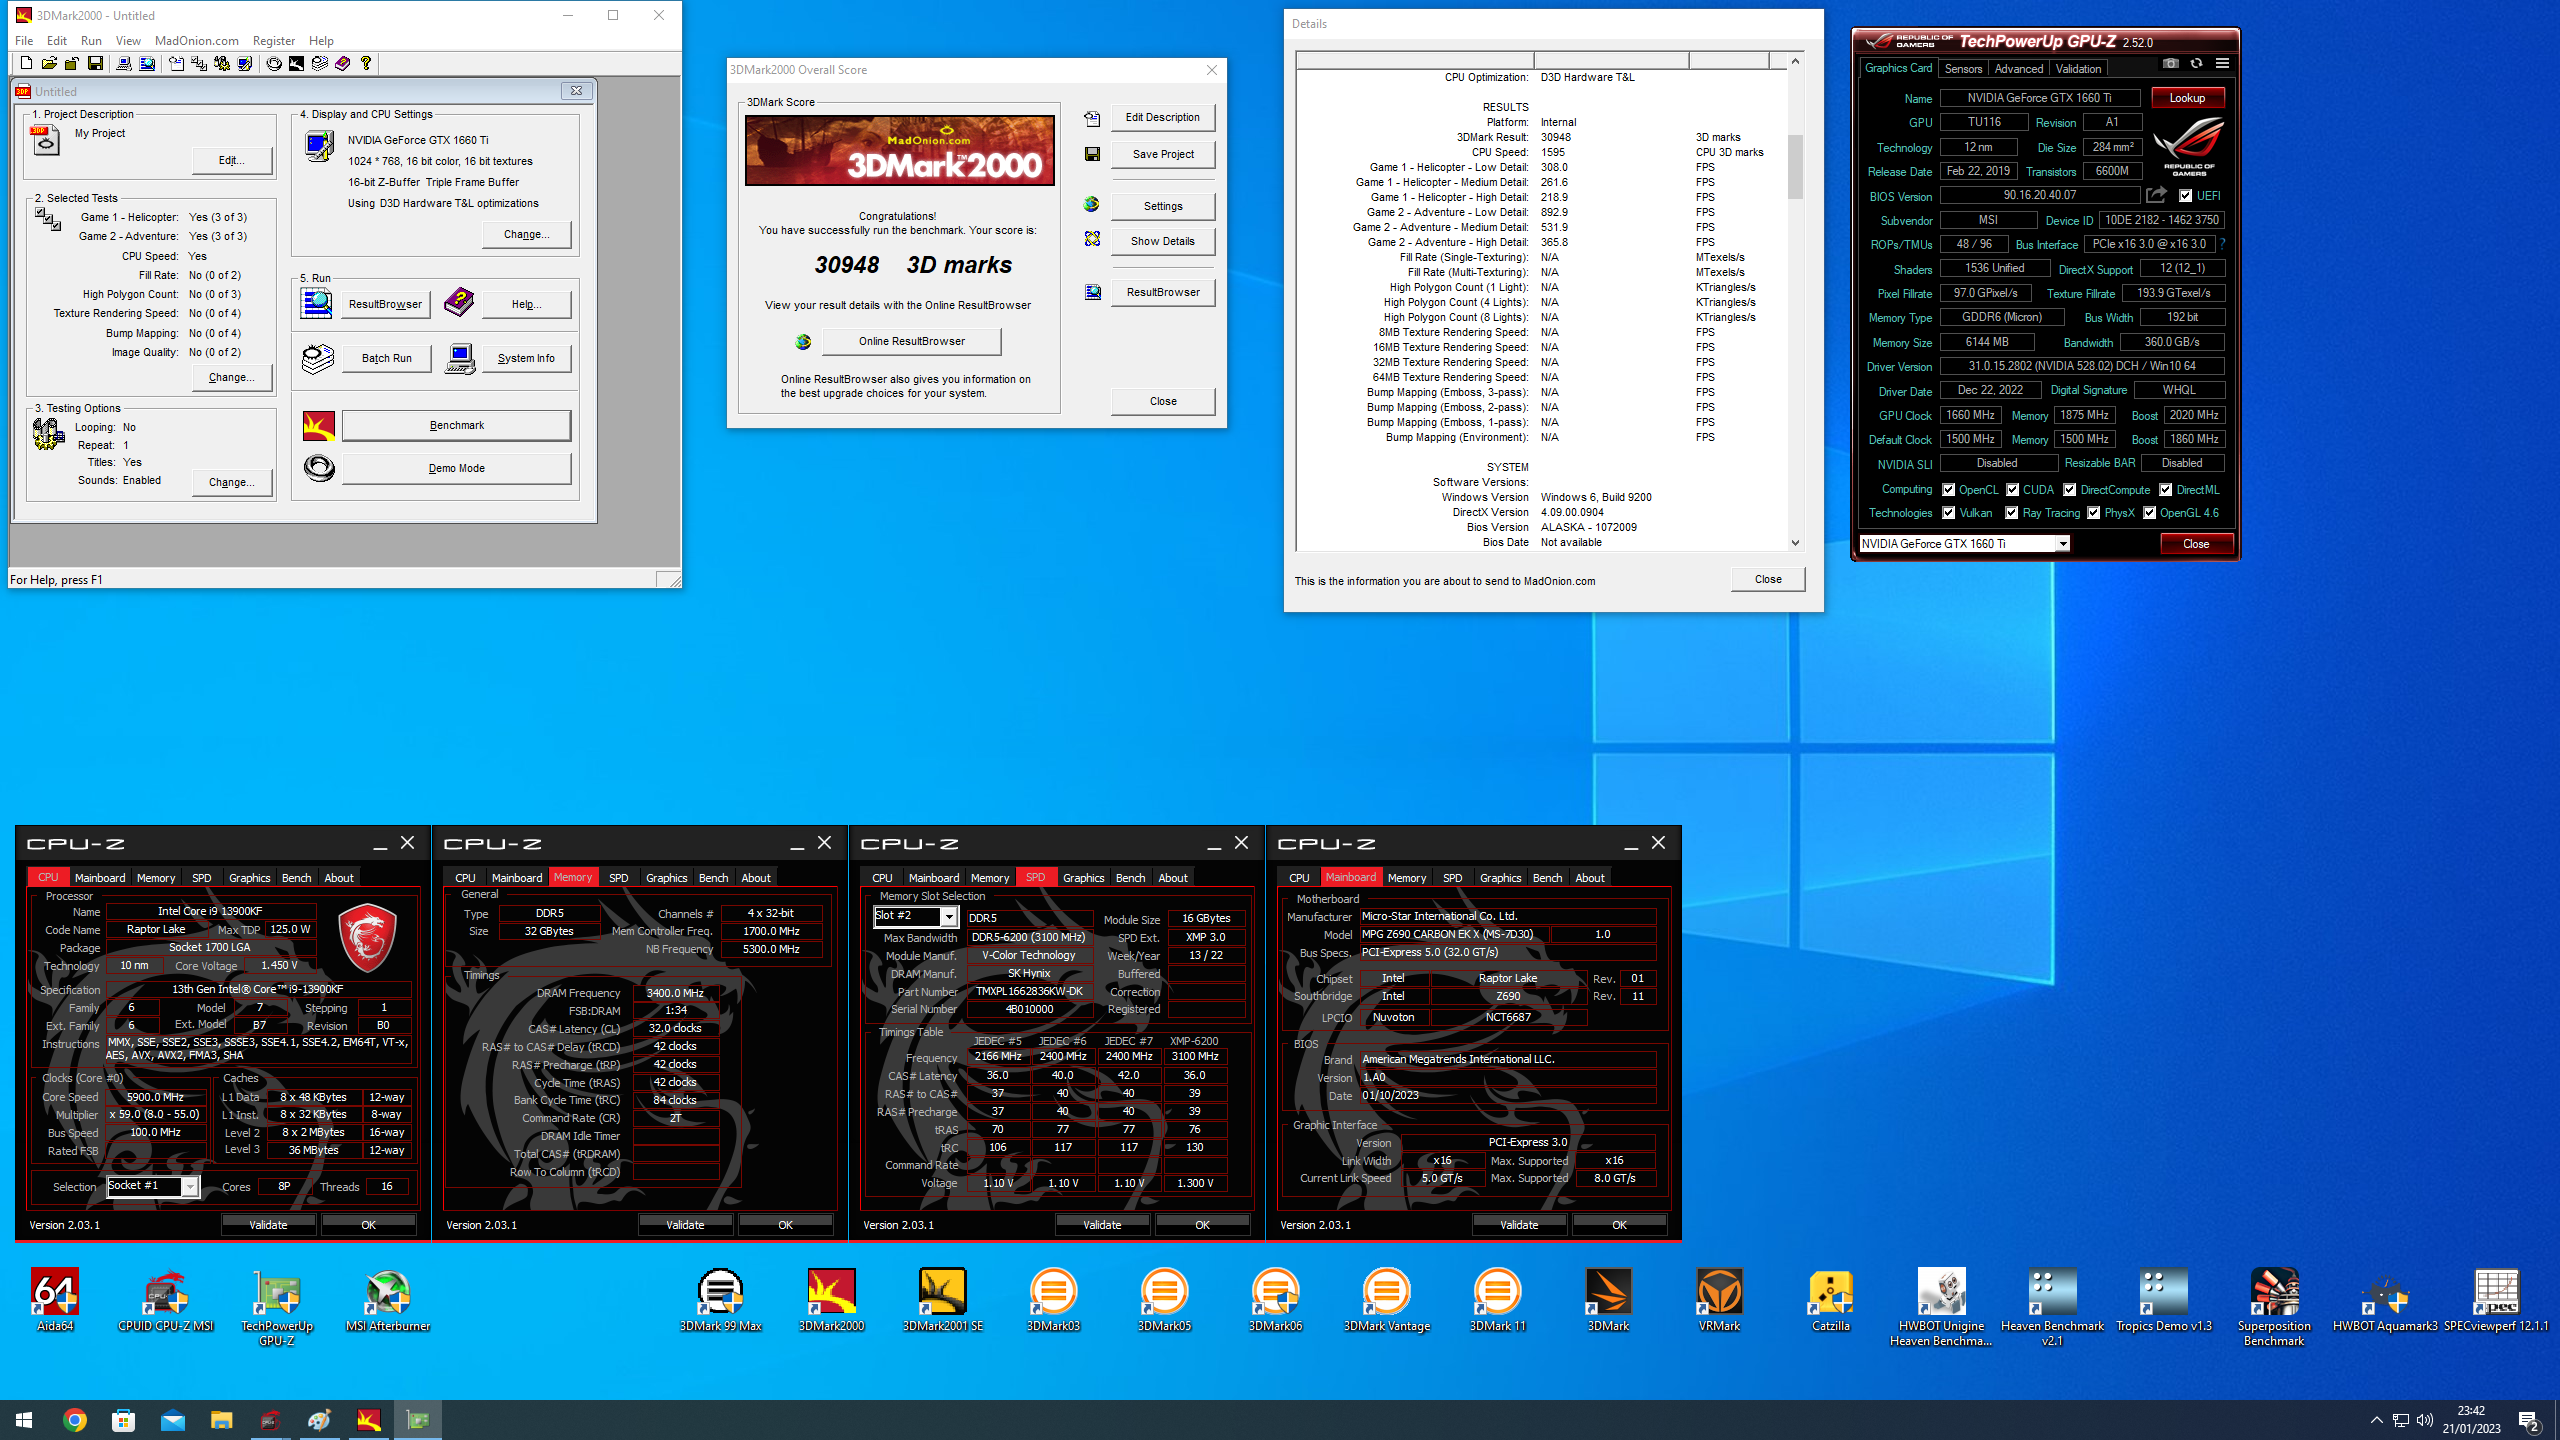2560x1440 pixels.
Task: Expand GPU selection dropdown in GPU-Z
Action: pos(2062,544)
